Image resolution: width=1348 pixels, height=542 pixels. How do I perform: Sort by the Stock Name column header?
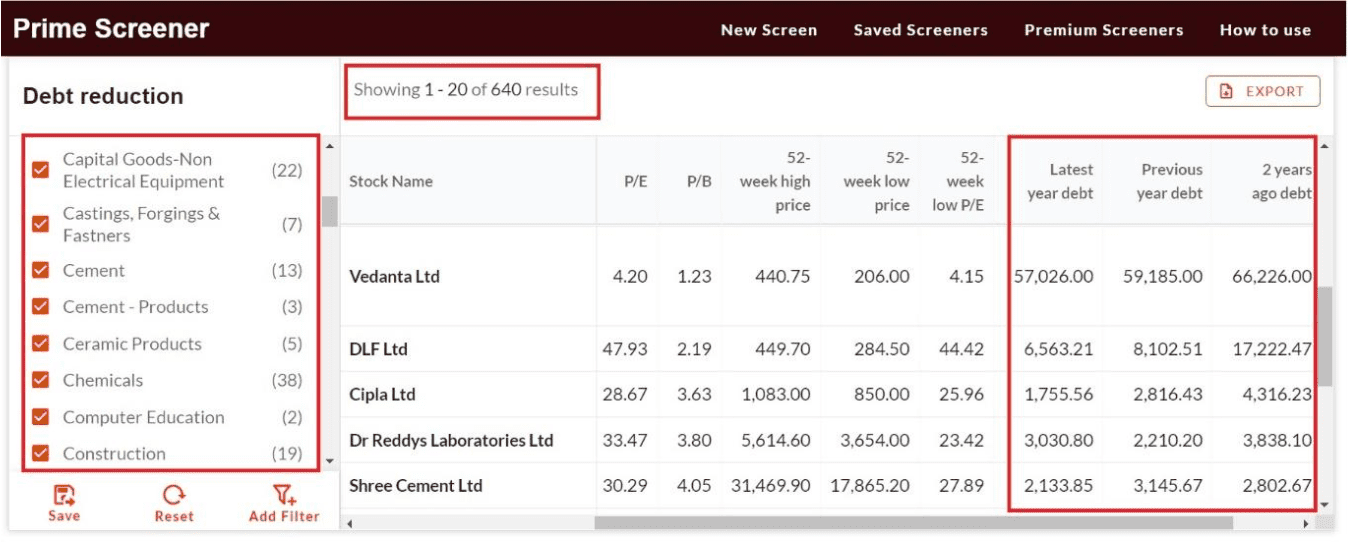coord(391,182)
